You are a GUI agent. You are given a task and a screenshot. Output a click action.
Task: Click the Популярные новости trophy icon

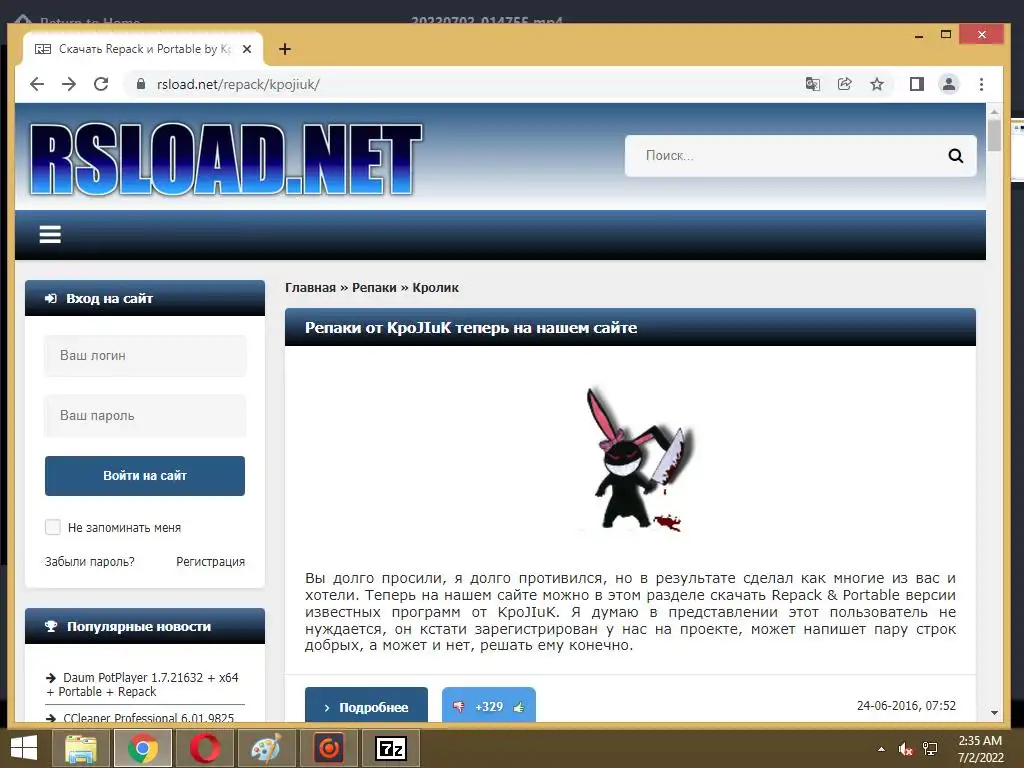coord(51,626)
